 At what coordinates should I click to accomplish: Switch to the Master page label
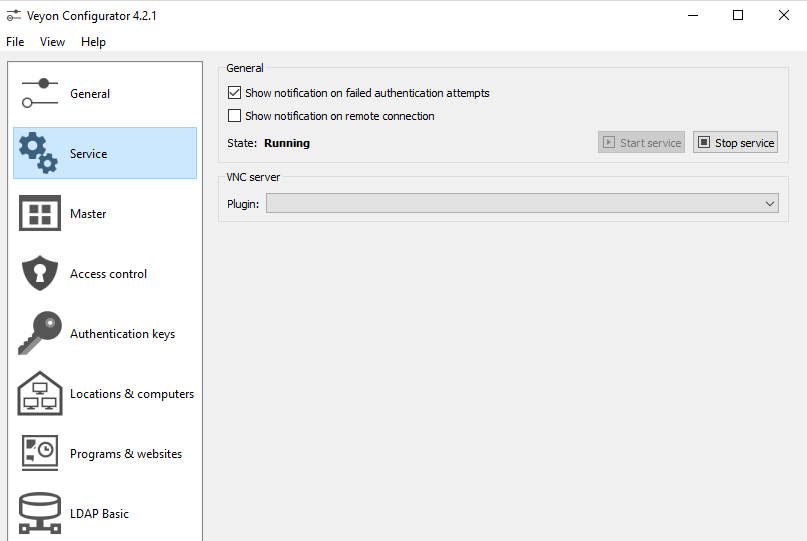88,214
